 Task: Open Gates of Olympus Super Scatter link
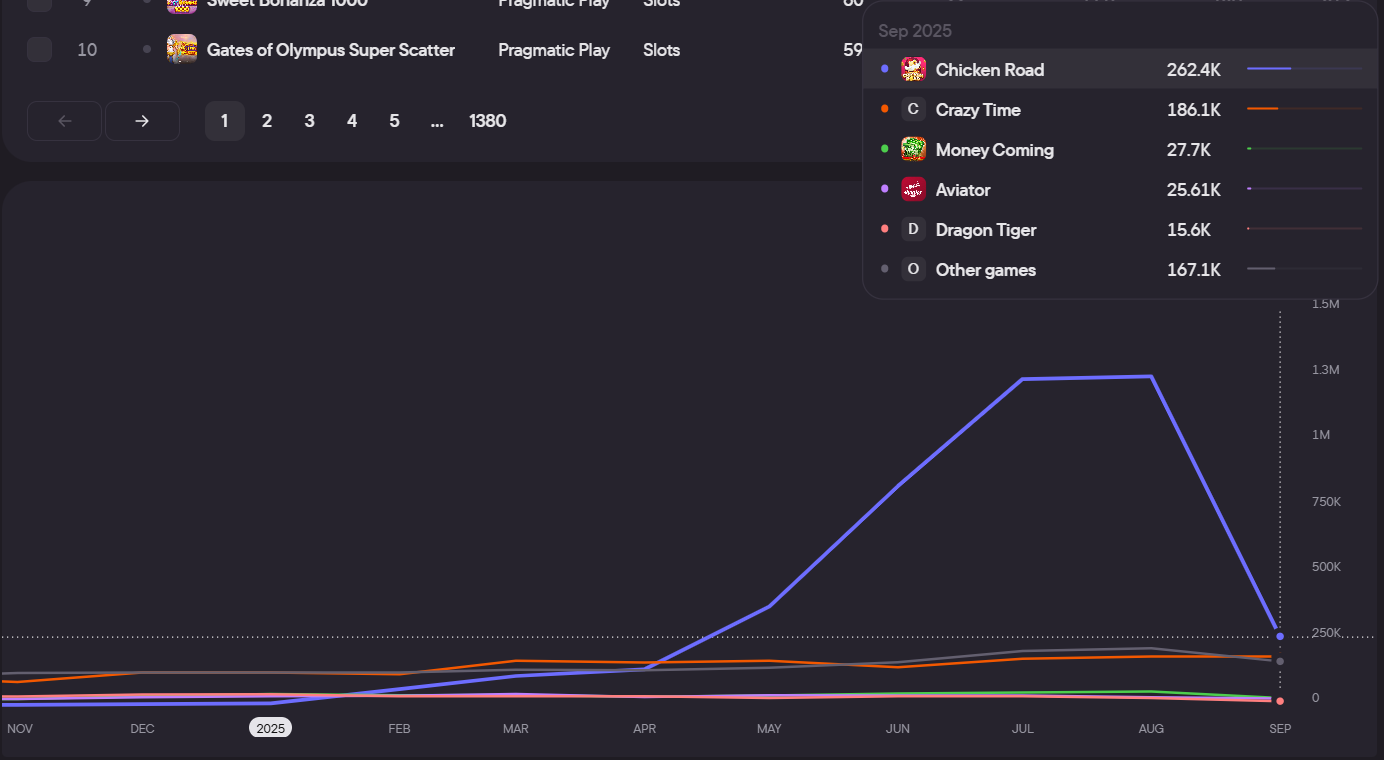point(331,50)
